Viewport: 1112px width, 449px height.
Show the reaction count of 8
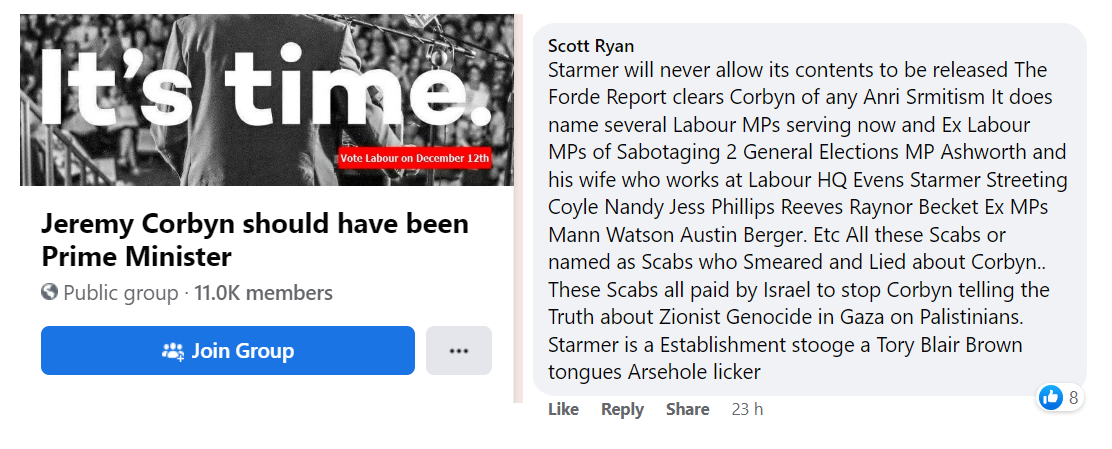click(1074, 397)
